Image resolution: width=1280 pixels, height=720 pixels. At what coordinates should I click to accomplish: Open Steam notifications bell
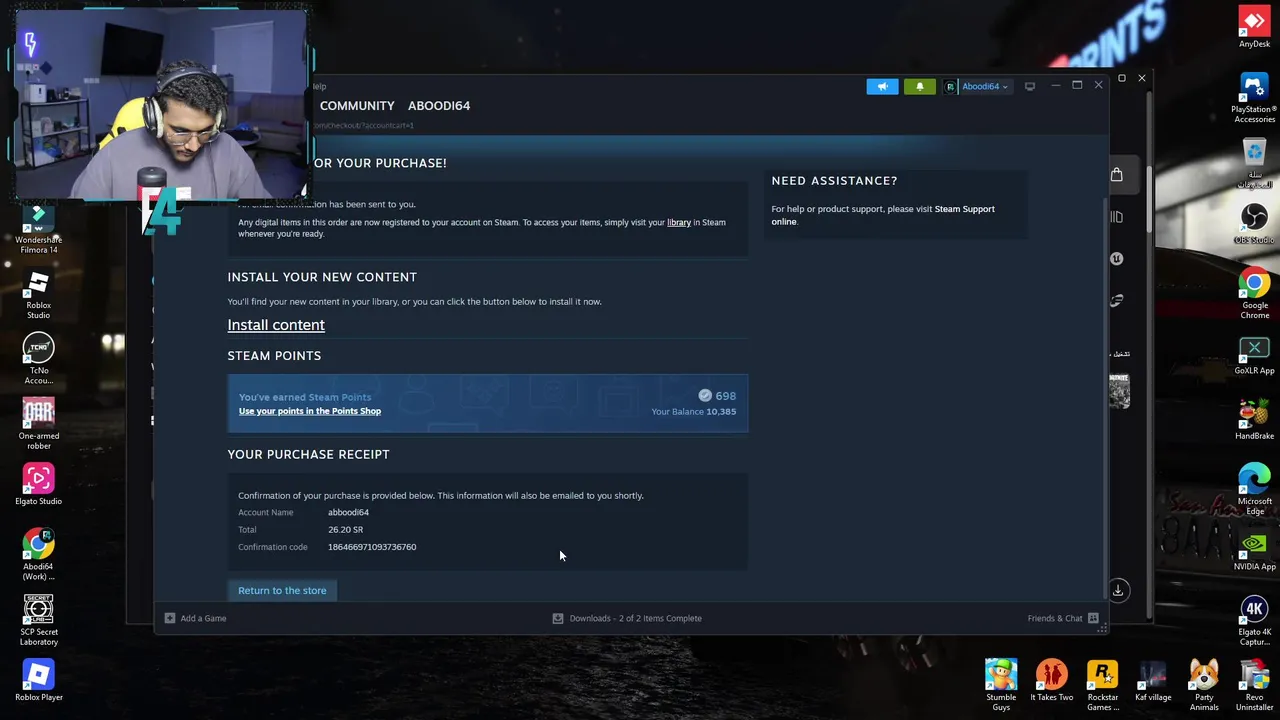[x=919, y=87]
